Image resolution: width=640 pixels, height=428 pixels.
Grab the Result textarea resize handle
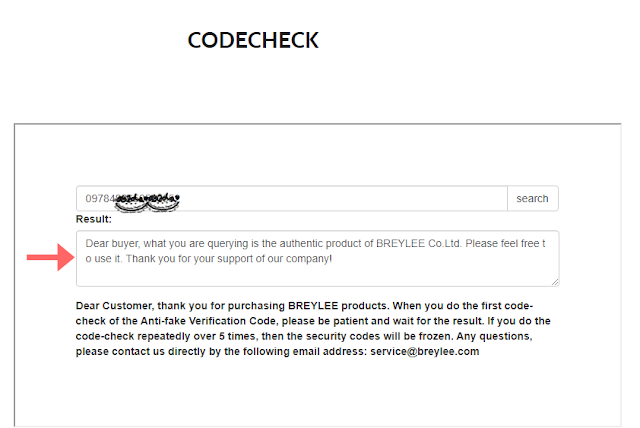tap(555, 282)
